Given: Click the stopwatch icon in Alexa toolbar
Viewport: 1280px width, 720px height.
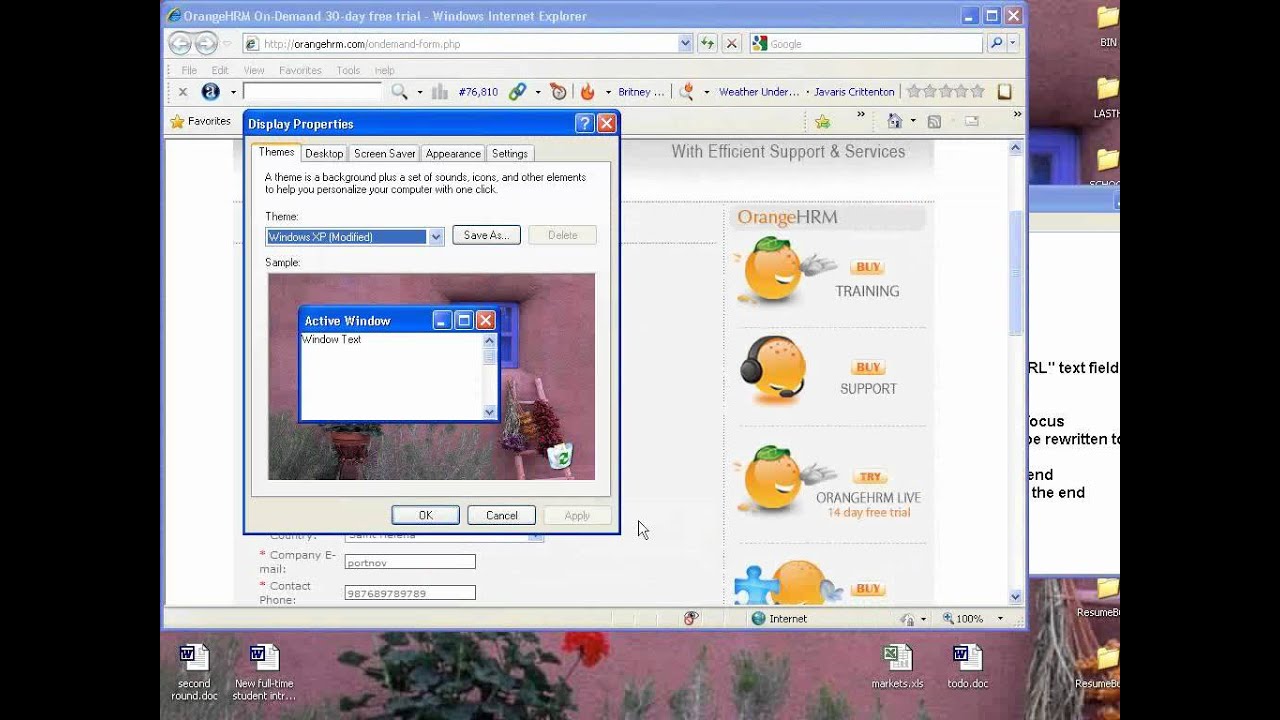Looking at the screenshot, I should coord(558,91).
